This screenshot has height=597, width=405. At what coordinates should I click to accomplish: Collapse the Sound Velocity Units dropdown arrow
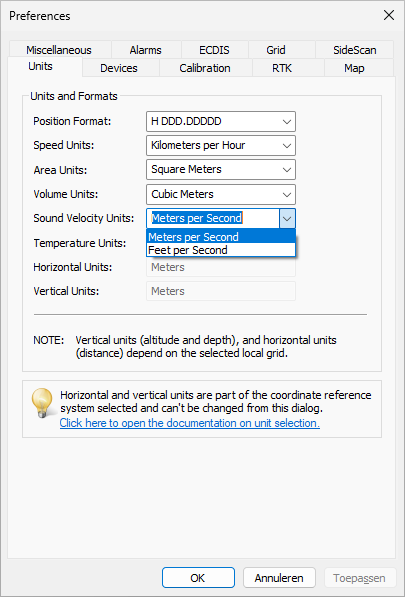pyautogui.click(x=287, y=218)
